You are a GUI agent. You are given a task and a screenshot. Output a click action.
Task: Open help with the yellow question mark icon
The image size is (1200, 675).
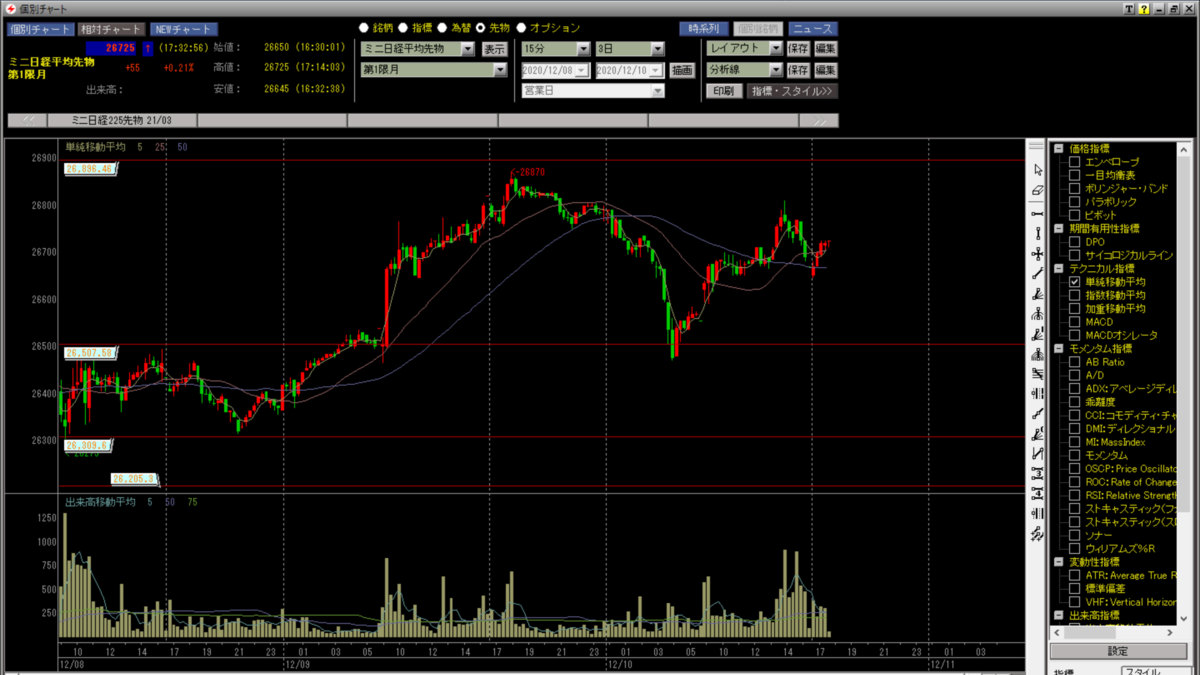click(1144, 9)
